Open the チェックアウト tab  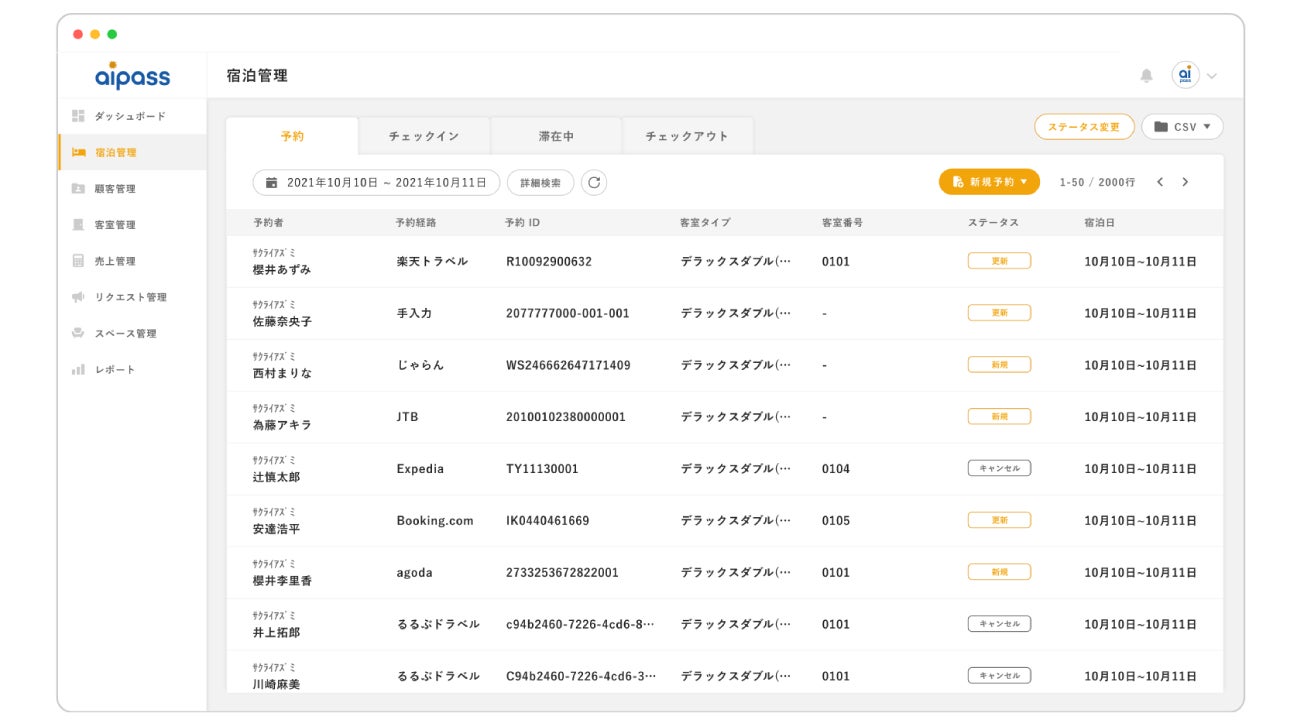pos(687,136)
